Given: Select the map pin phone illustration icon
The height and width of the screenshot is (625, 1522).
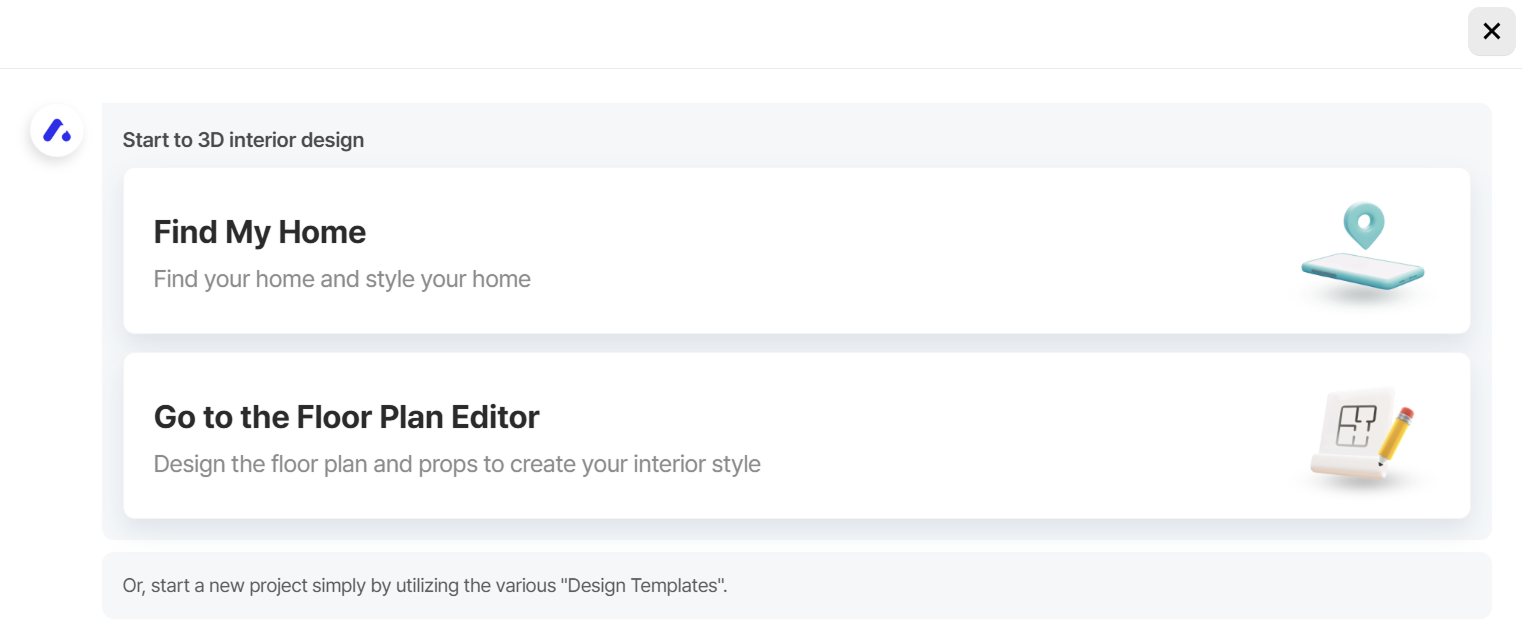Looking at the screenshot, I should click(1362, 250).
